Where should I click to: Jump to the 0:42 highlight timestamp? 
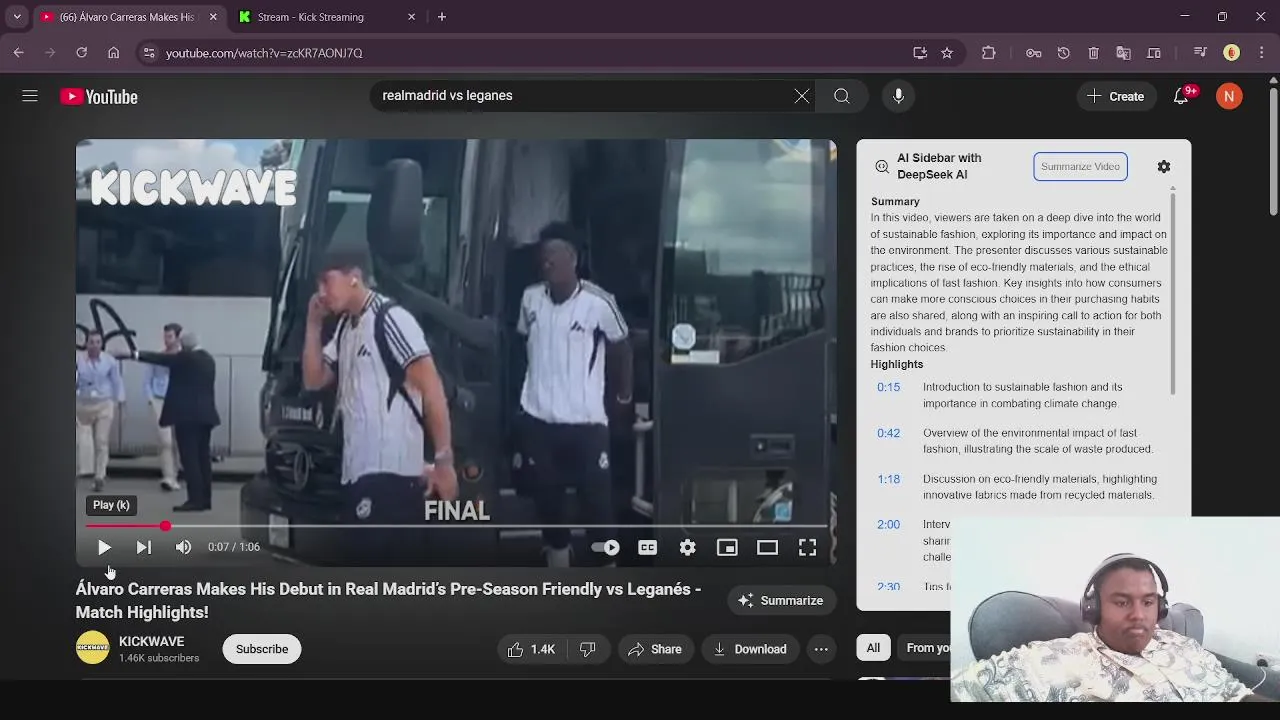[x=889, y=433]
